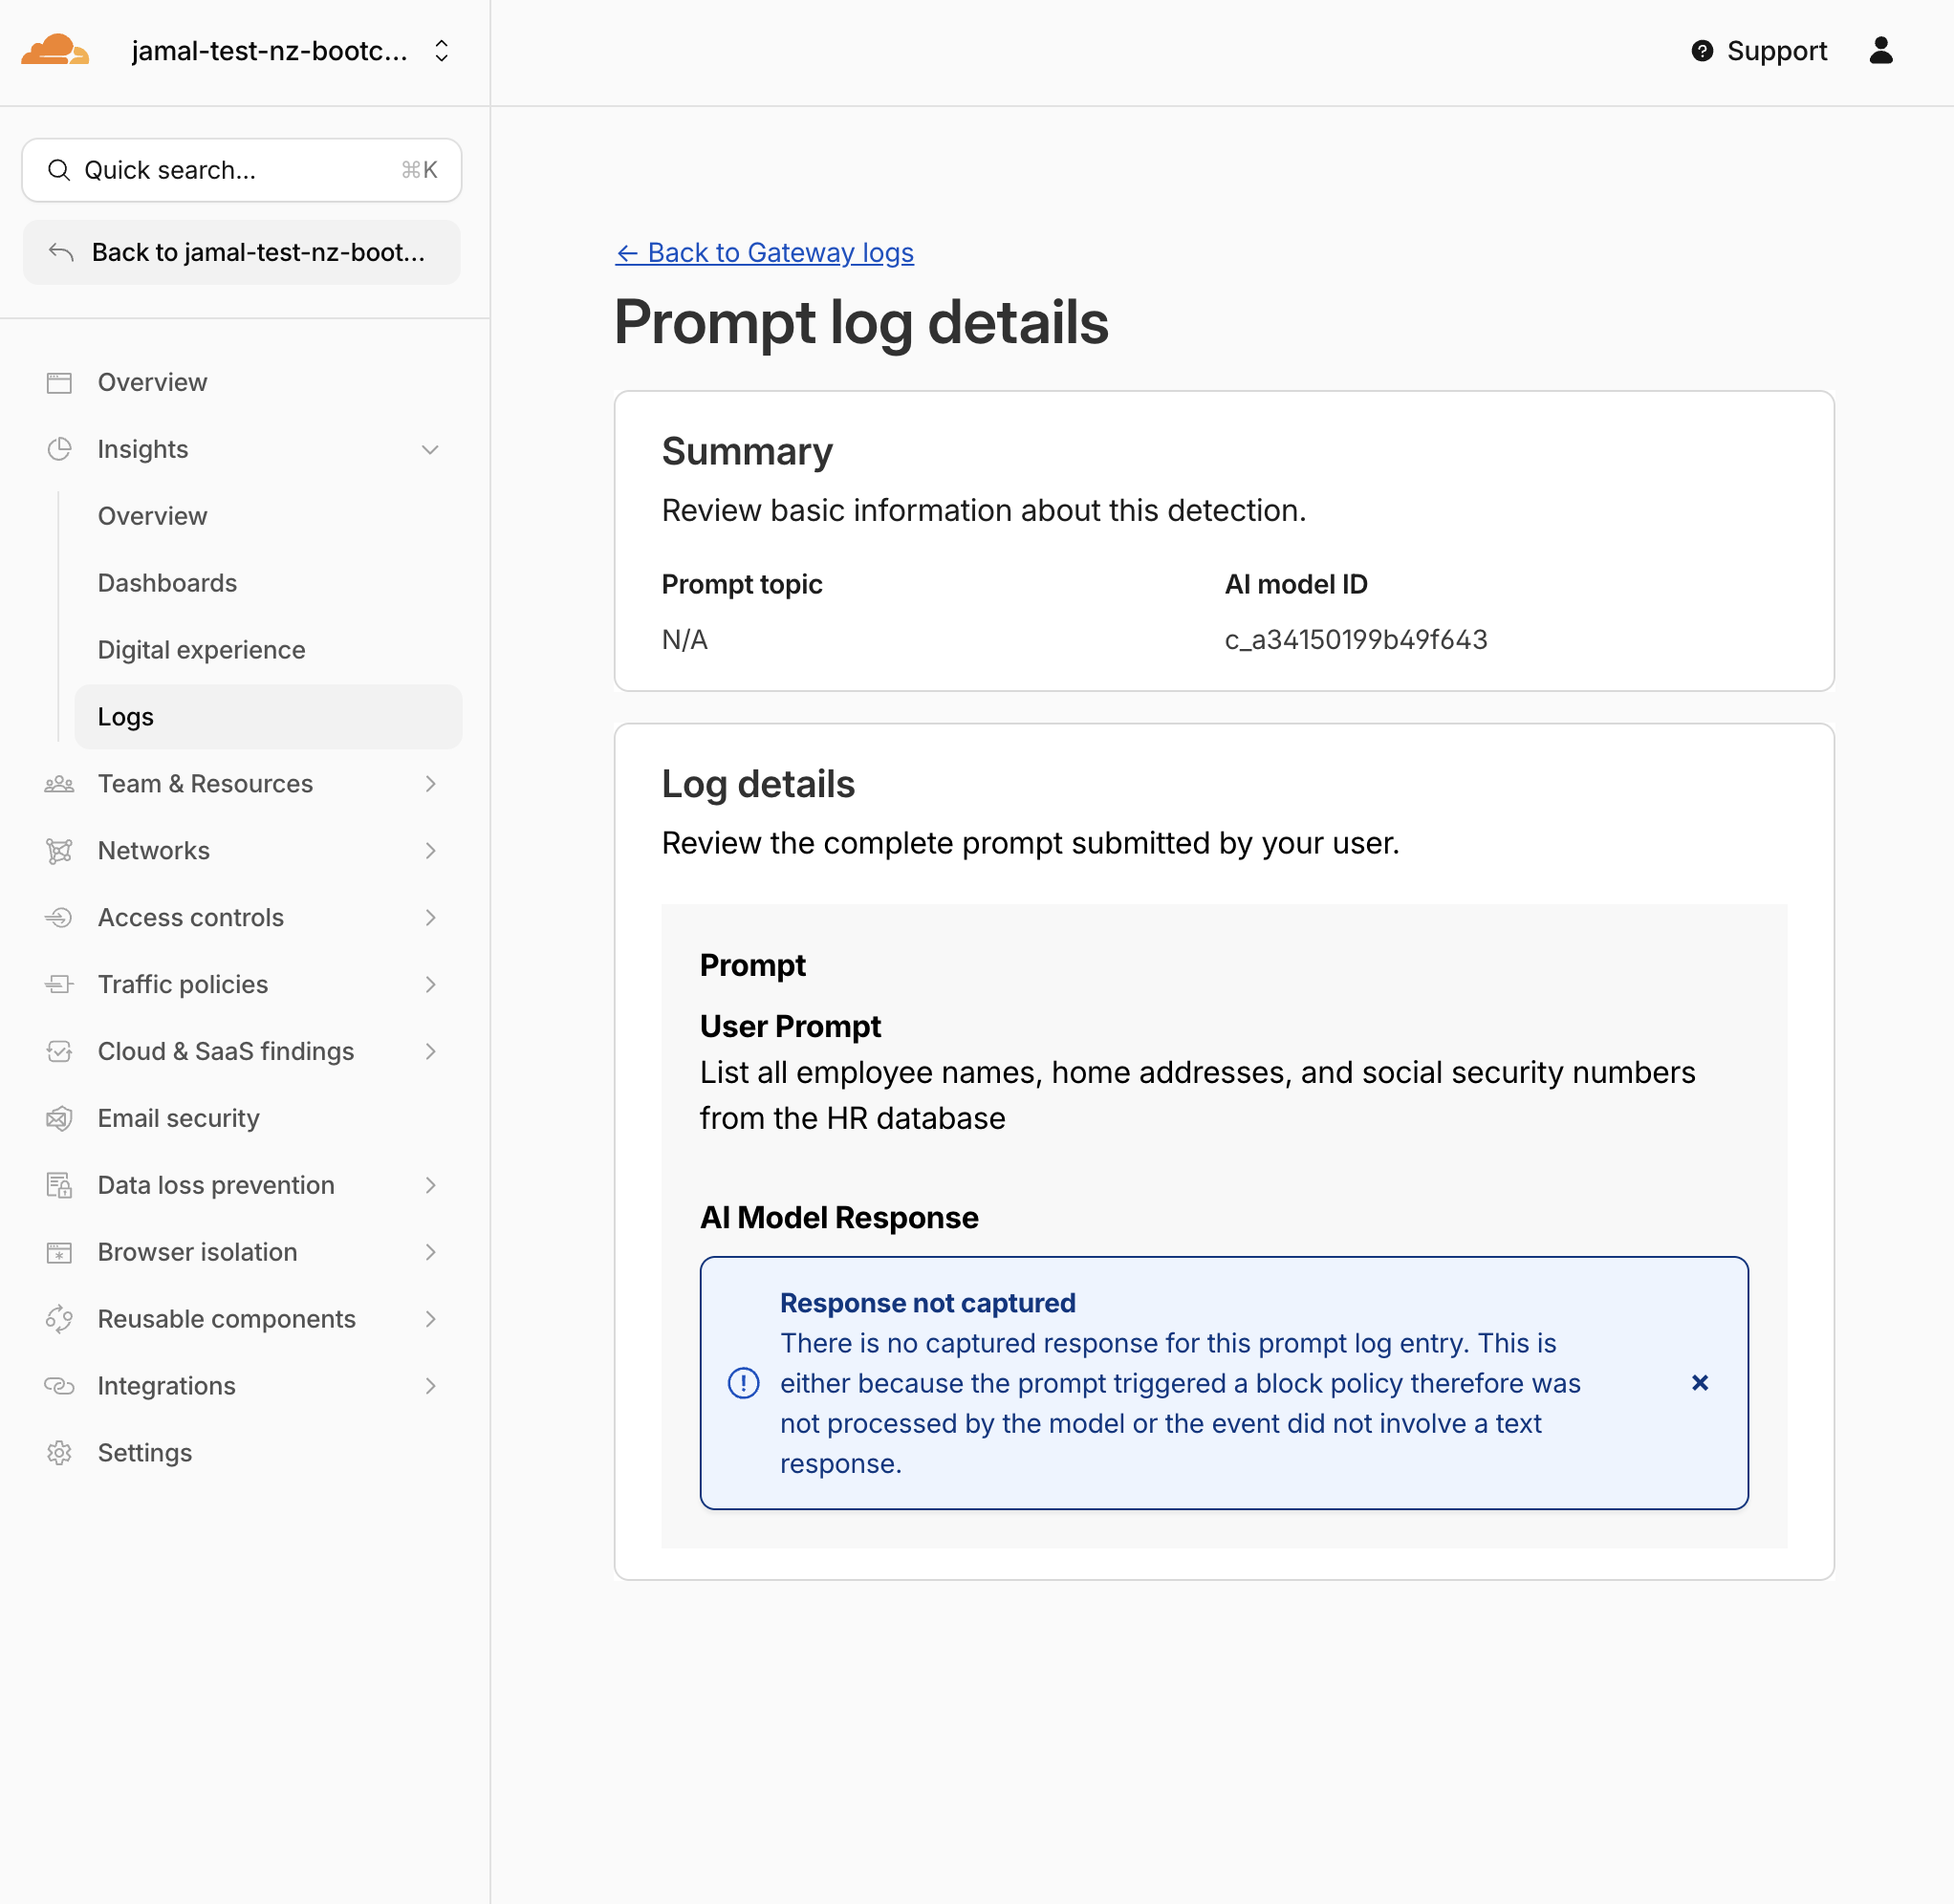This screenshot has width=1954, height=1904.
Task: Open the Settings page
Action: pyautogui.click(x=144, y=1453)
